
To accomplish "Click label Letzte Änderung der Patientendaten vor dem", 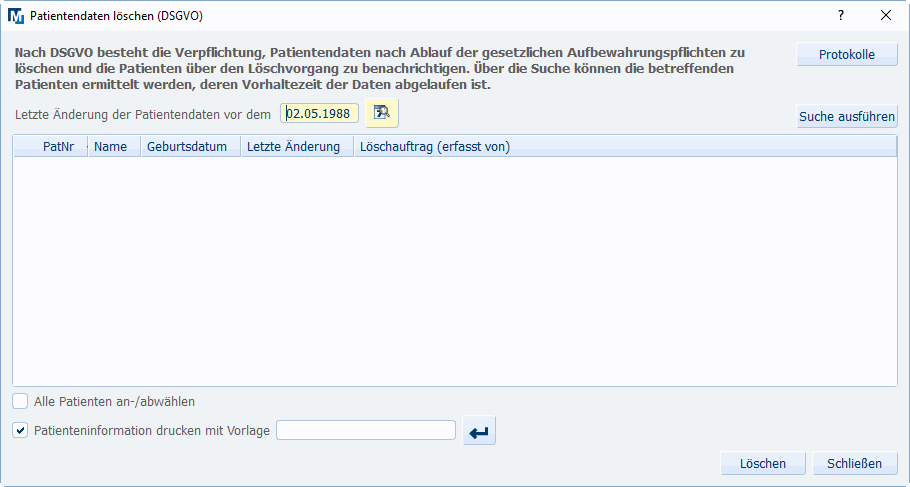I will pyautogui.click(x=143, y=114).
